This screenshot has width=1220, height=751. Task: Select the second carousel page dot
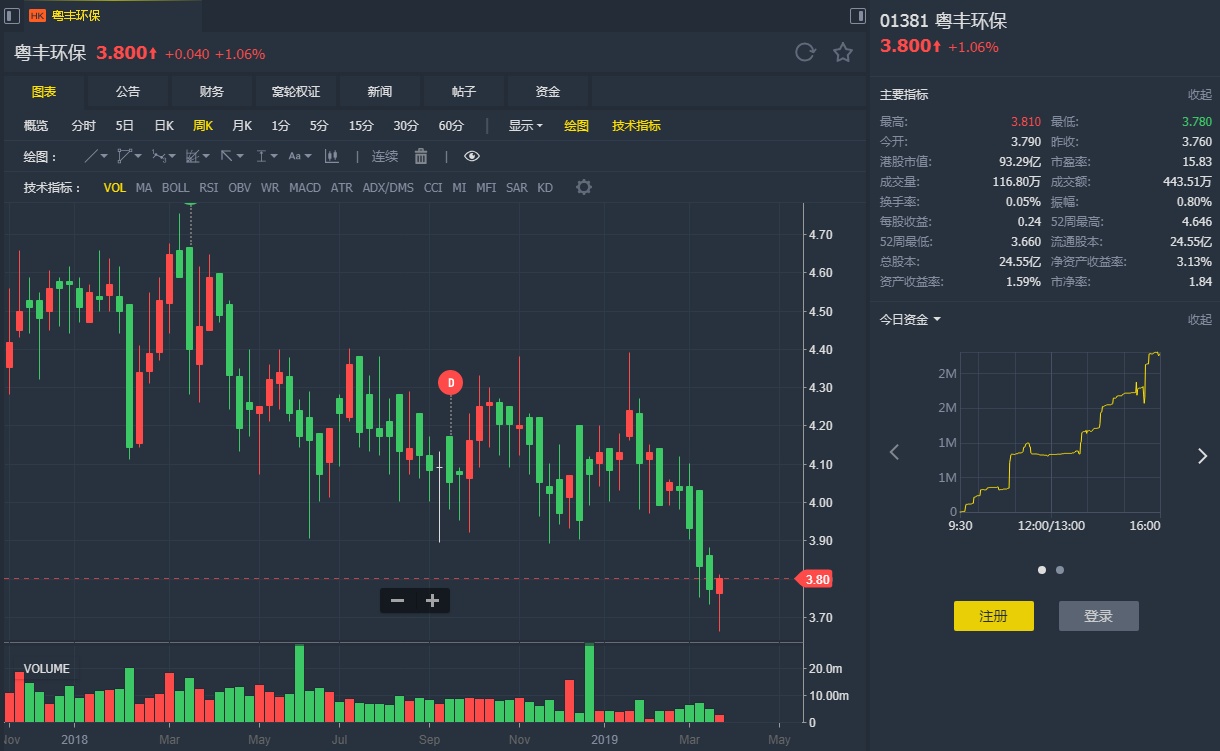pos(1060,570)
